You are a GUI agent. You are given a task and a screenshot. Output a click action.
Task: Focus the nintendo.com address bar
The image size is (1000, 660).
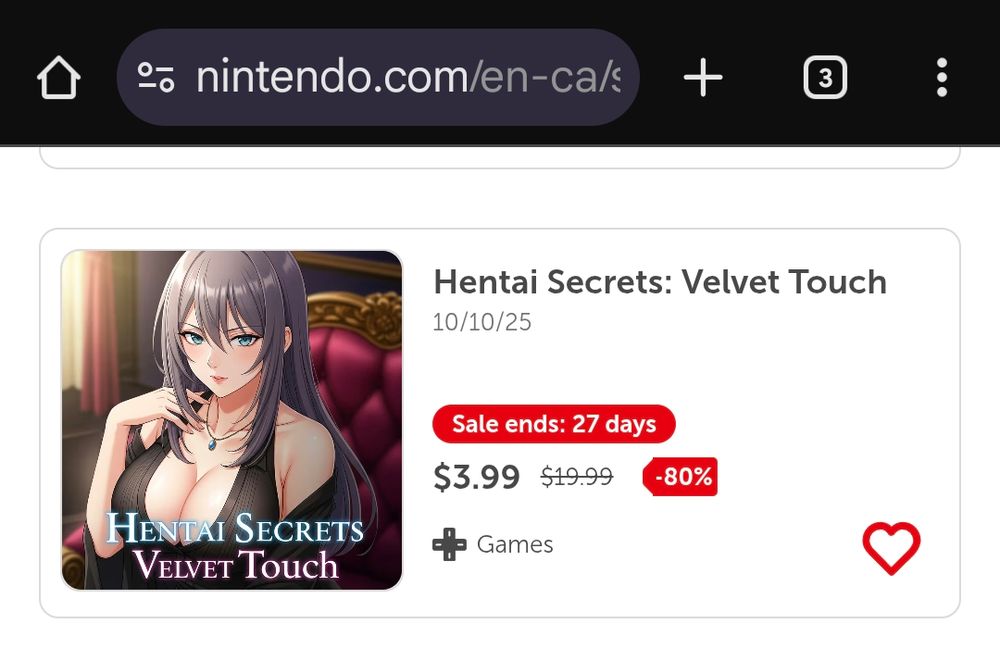378,77
